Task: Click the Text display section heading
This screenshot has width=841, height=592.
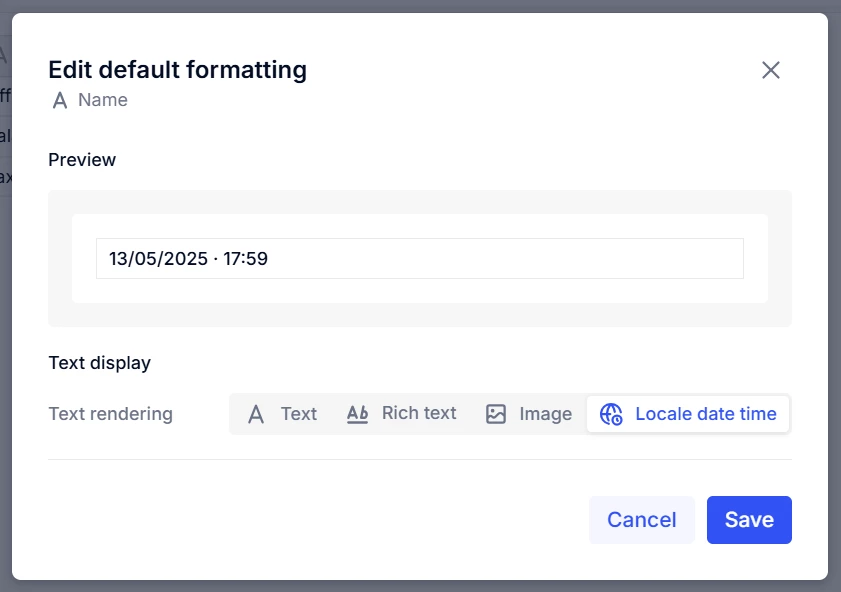Action: click(99, 363)
